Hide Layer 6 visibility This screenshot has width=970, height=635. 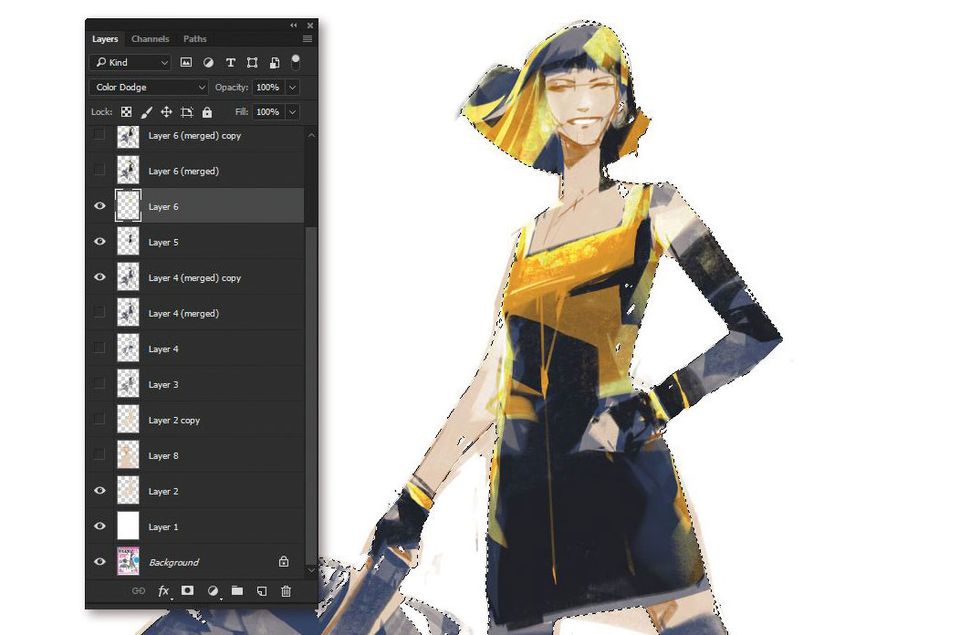tap(99, 206)
